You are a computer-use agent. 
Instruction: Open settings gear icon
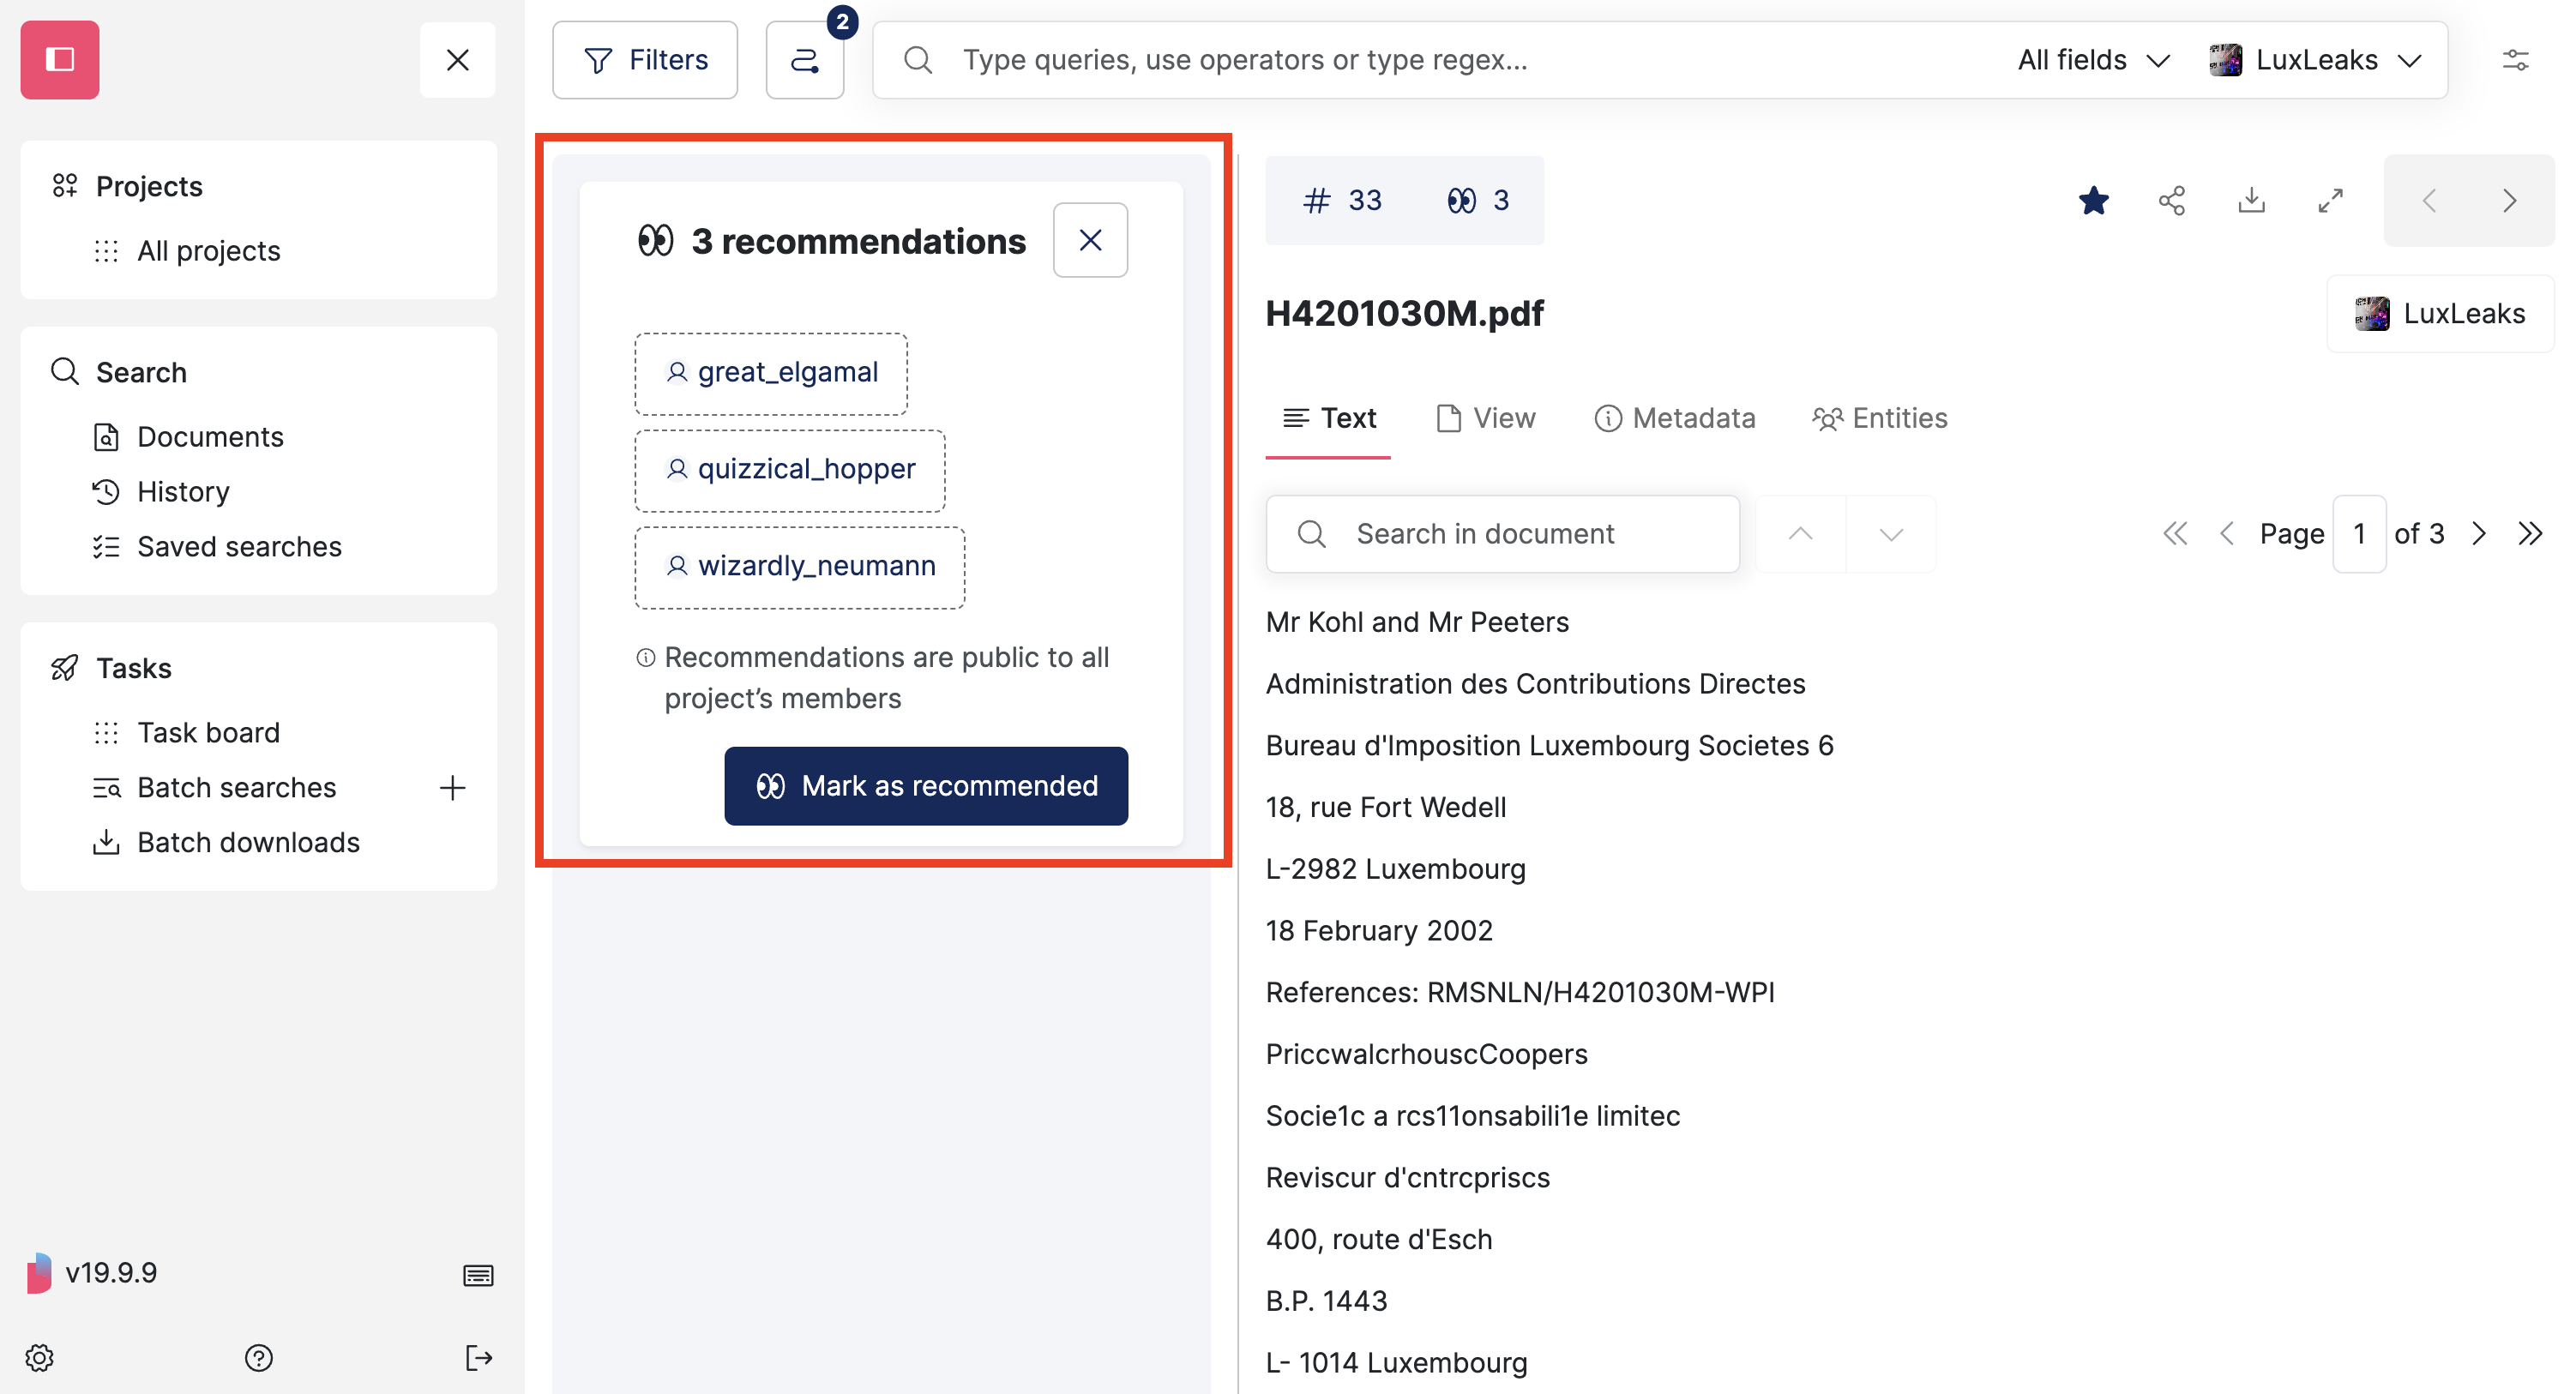click(x=40, y=1358)
